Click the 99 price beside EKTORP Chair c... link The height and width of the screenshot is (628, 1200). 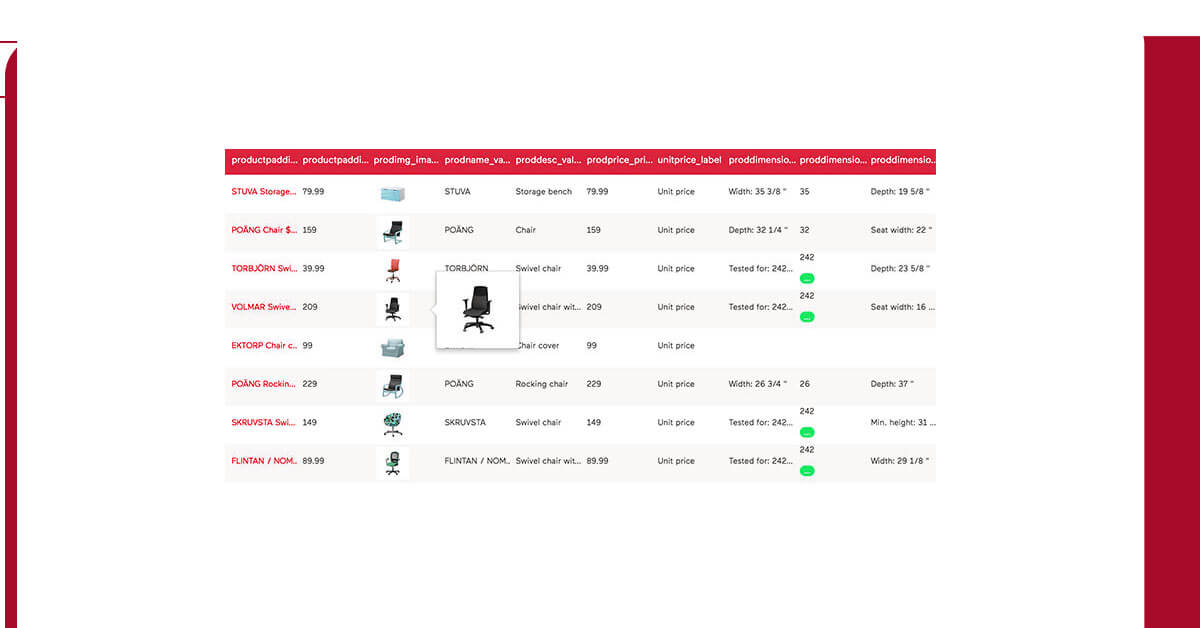click(x=308, y=345)
